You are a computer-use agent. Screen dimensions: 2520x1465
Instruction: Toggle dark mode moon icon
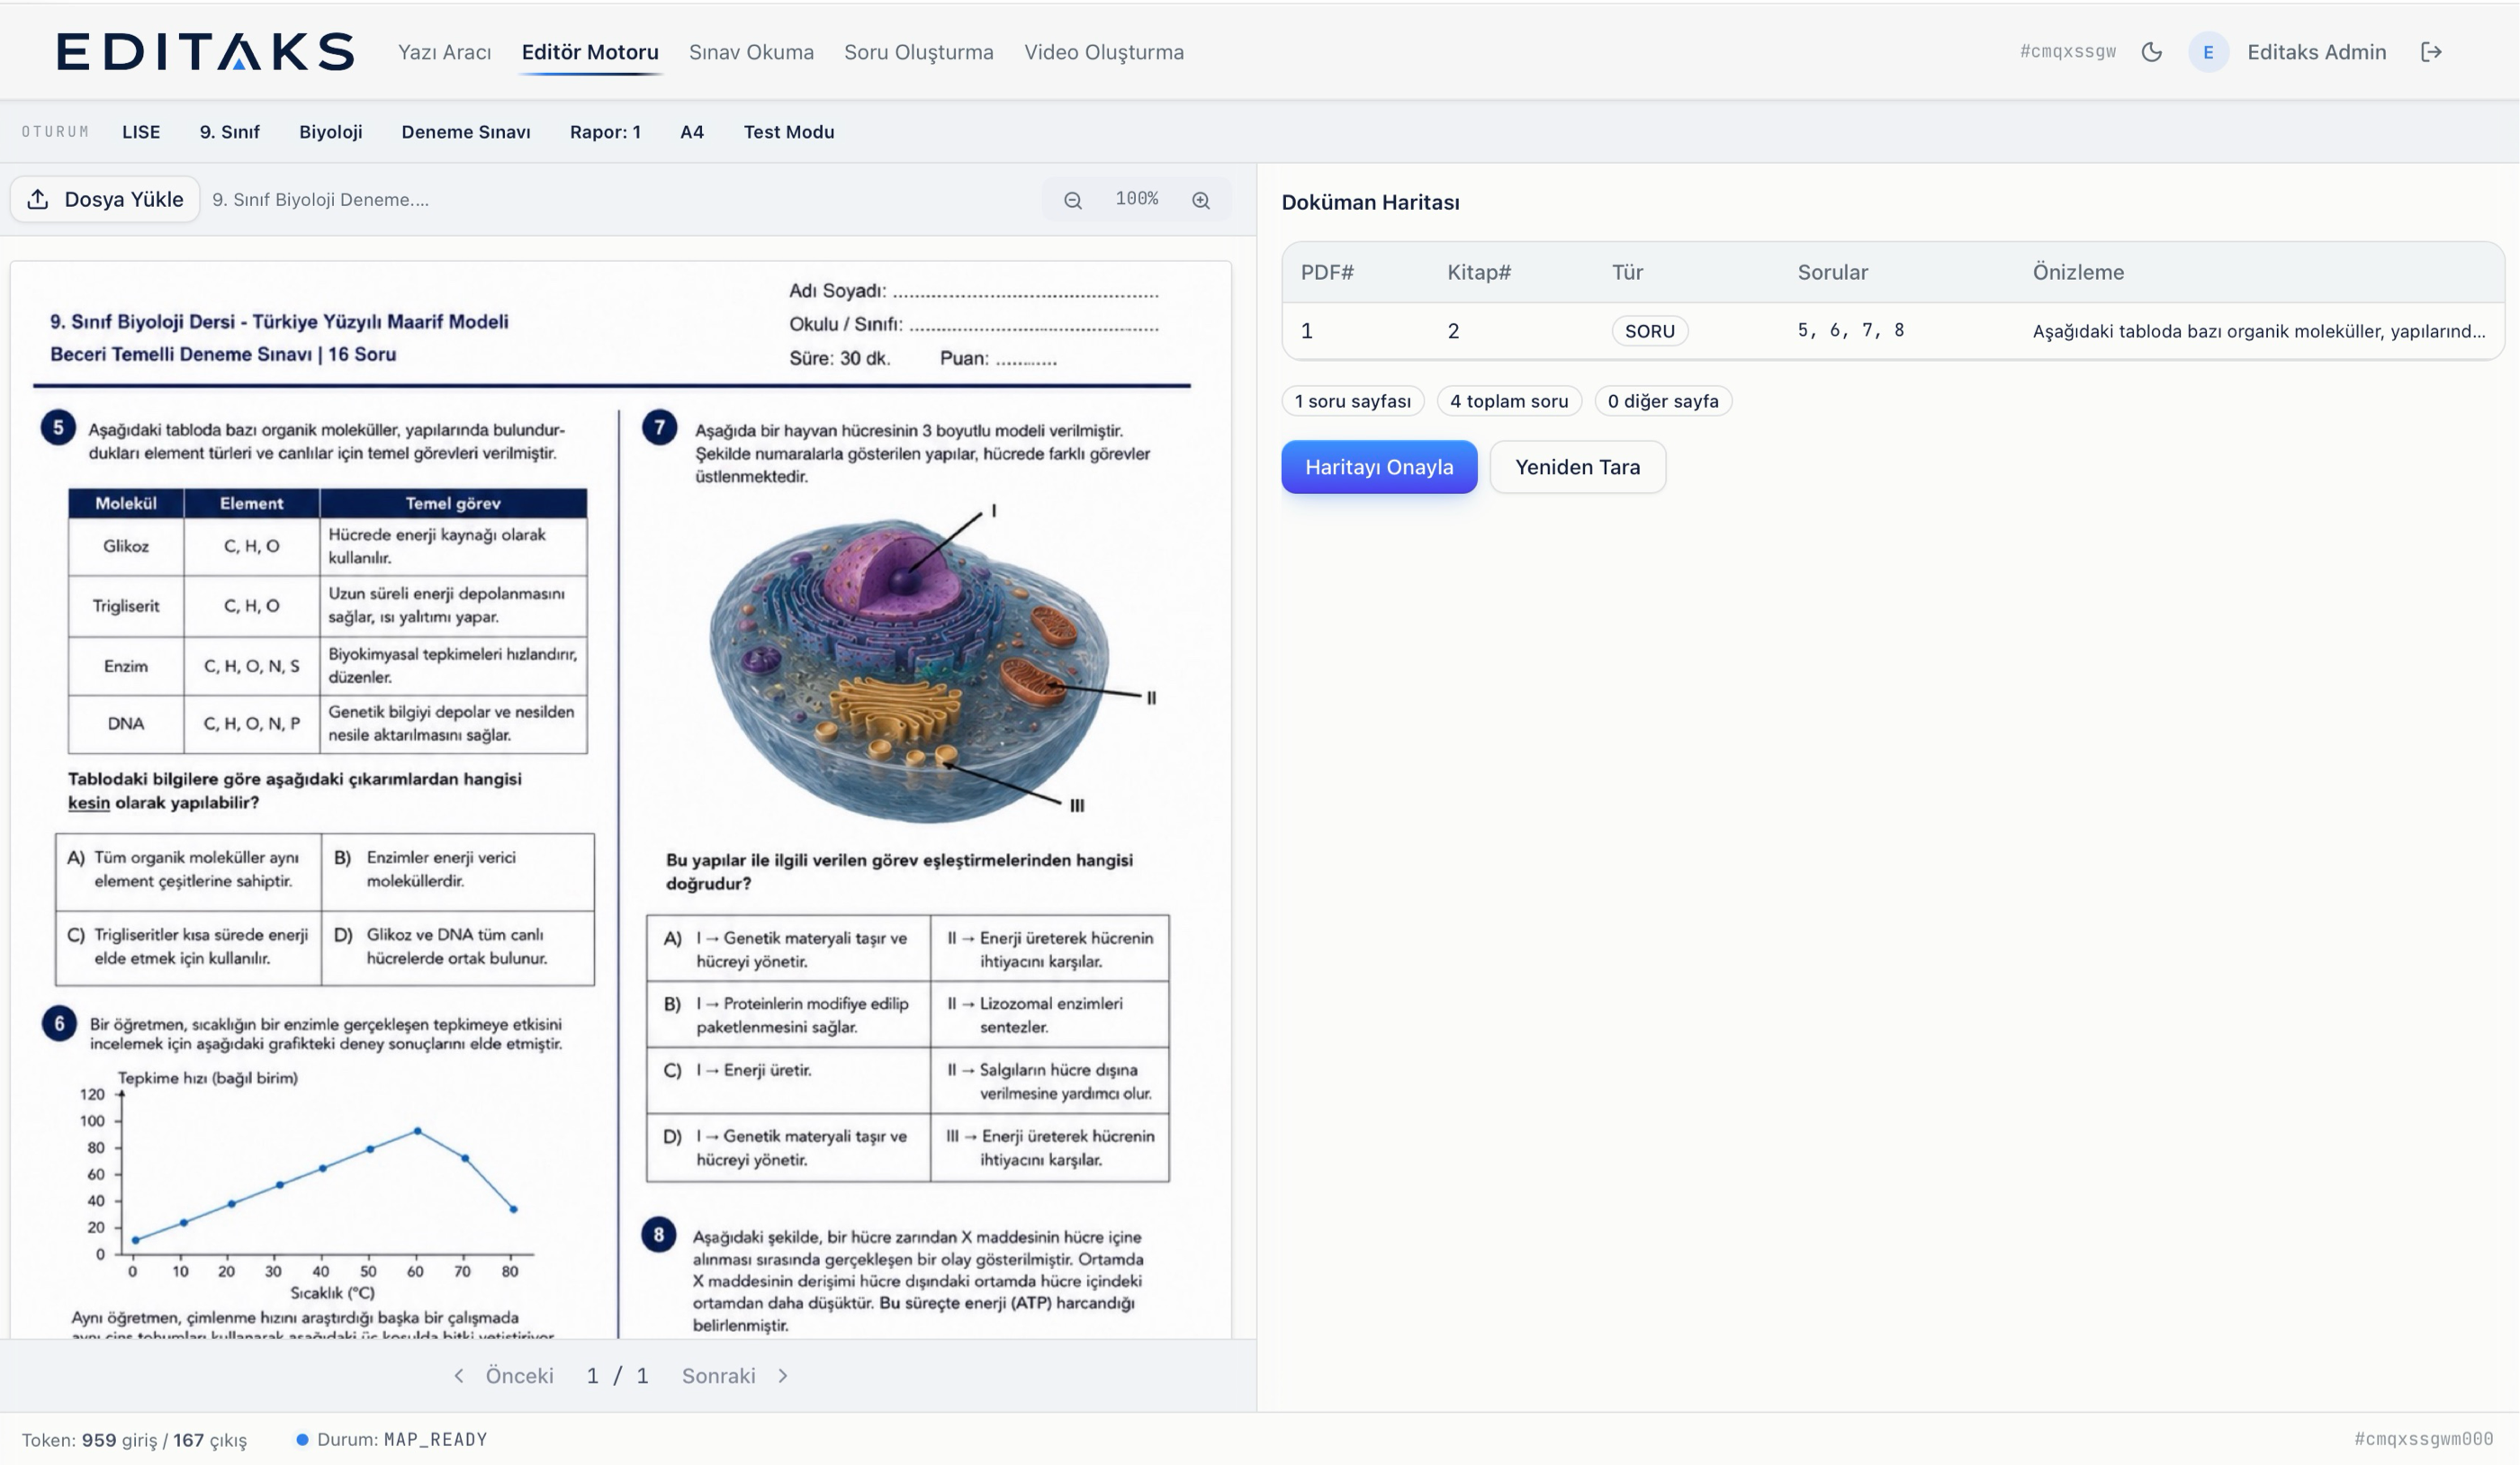pos(2152,52)
